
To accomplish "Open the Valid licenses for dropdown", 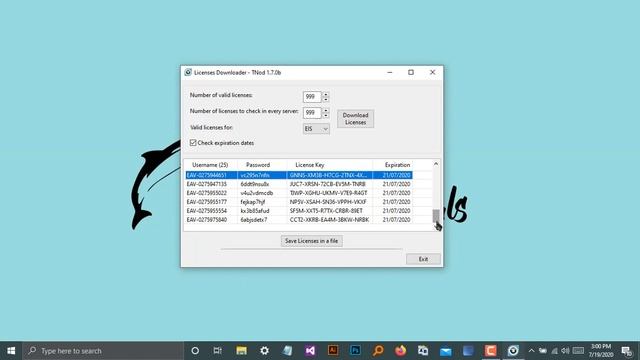I will click(x=316, y=129).
